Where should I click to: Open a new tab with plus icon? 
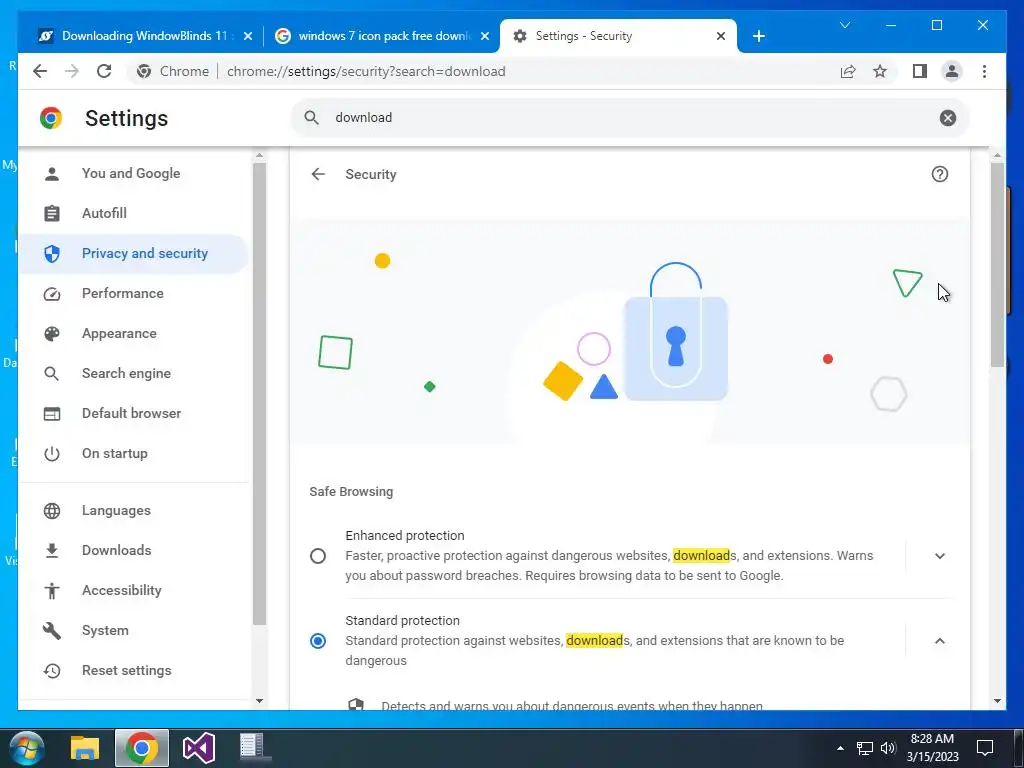click(x=758, y=36)
